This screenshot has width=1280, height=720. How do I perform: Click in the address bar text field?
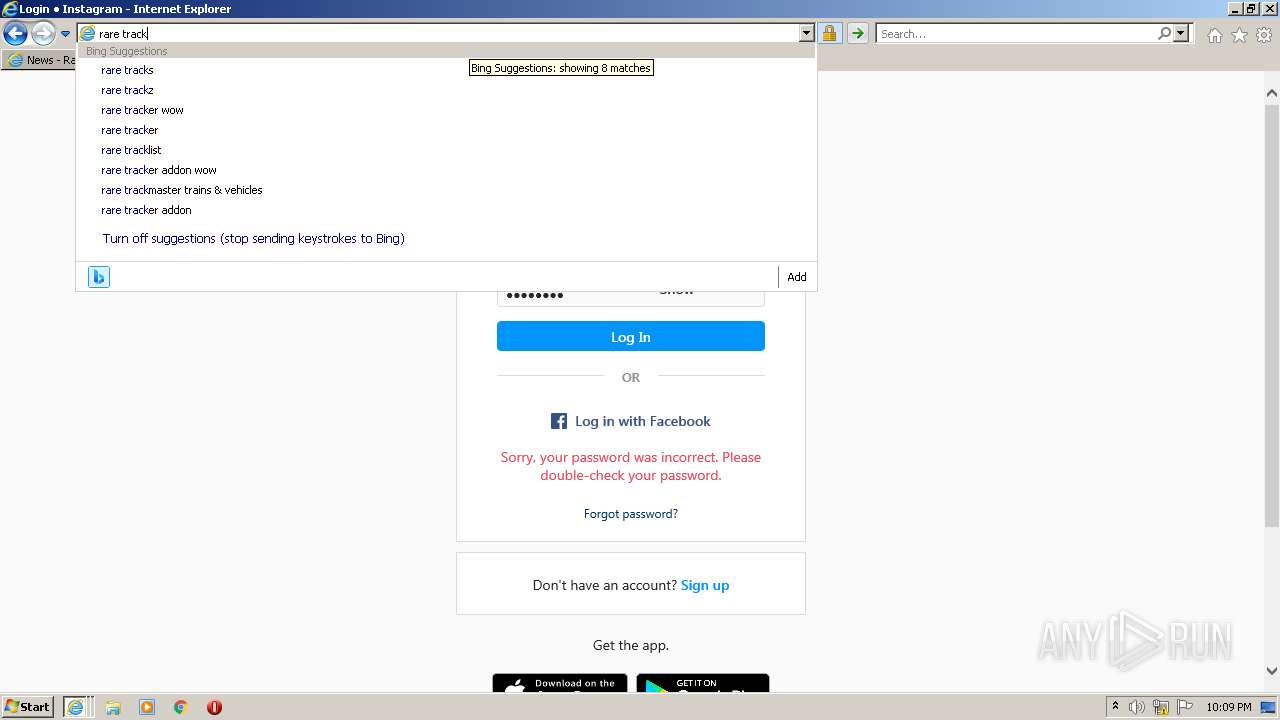pos(447,33)
